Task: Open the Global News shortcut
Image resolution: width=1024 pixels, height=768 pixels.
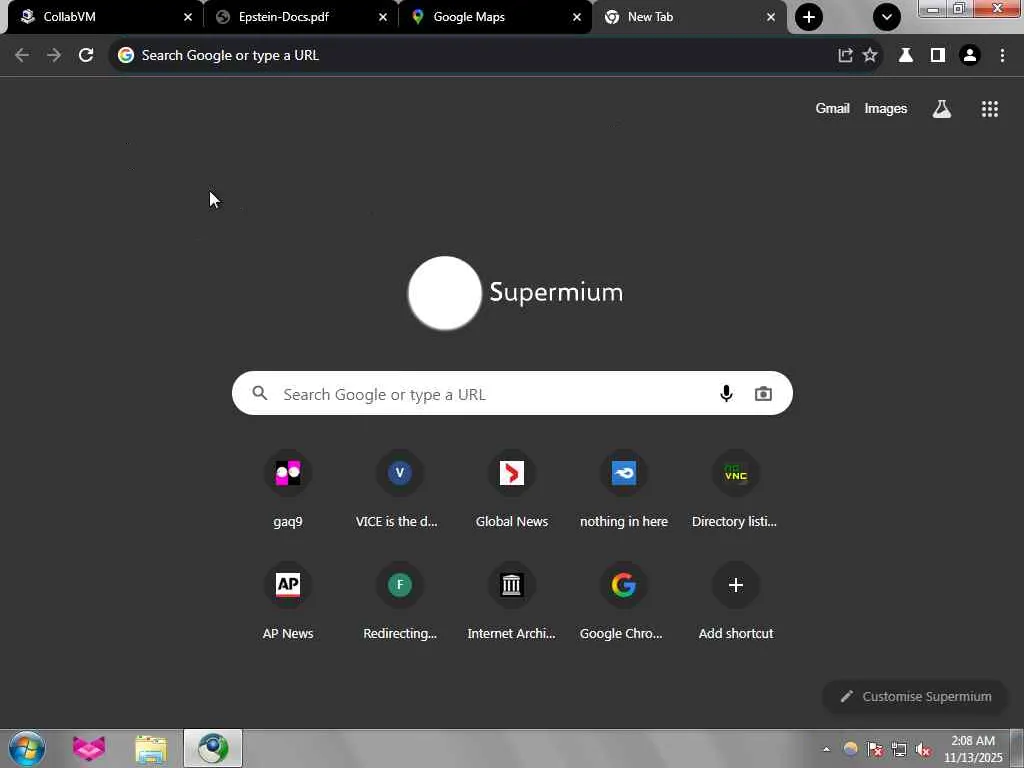Action: (512, 490)
